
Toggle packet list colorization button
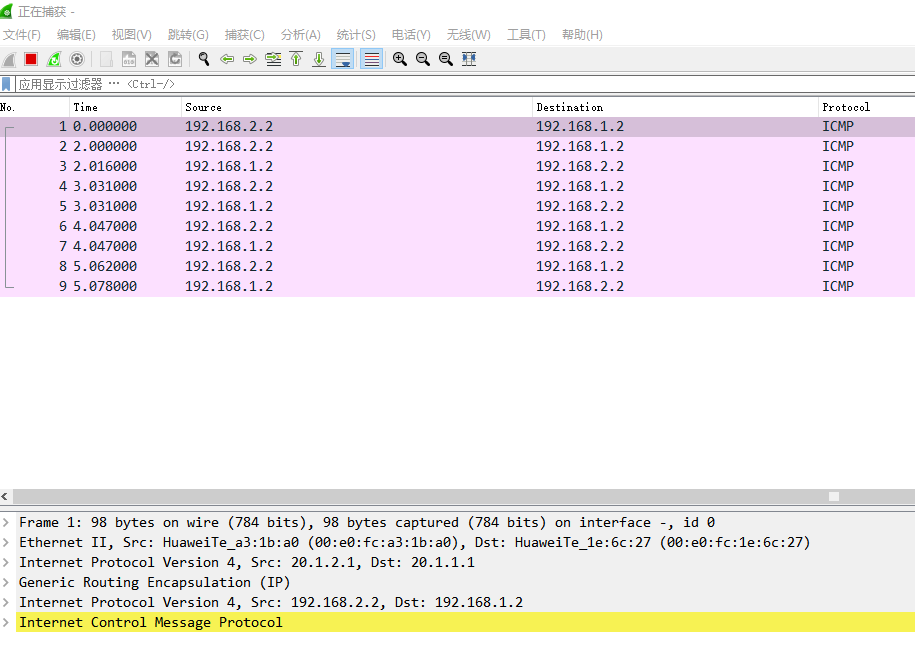pos(372,59)
